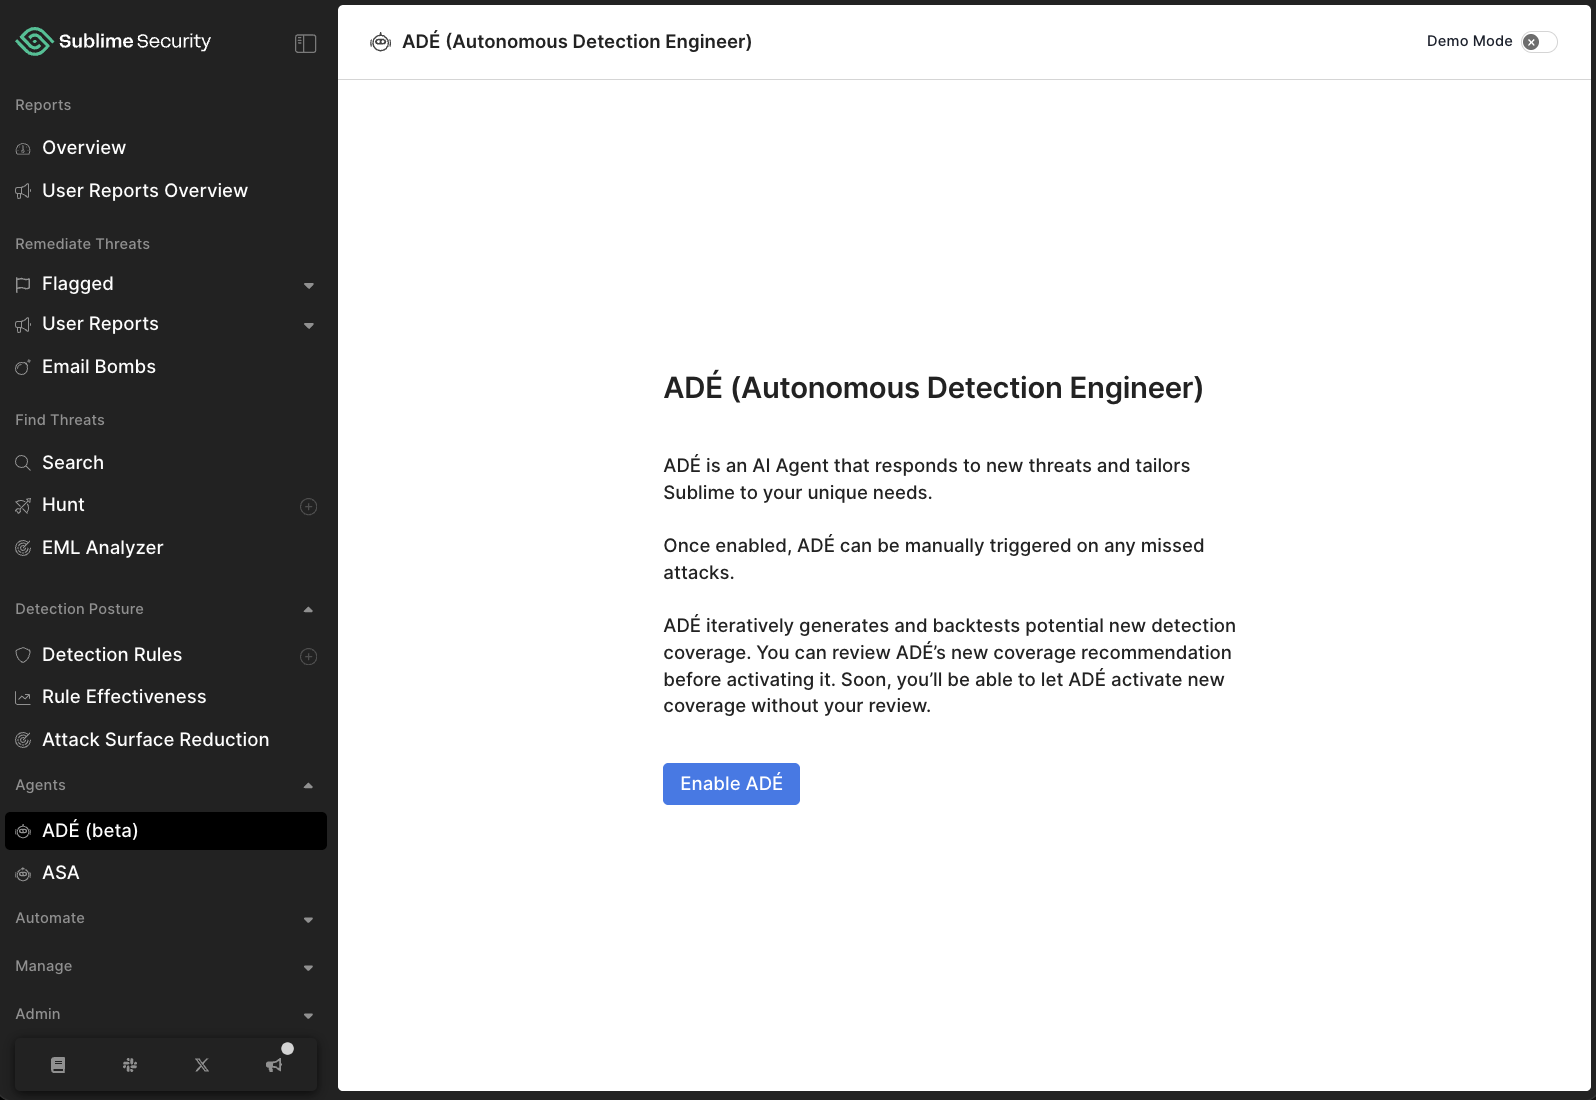Expand the User Reports dropdown arrow
Screen dimensions: 1596x1100
coord(309,326)
